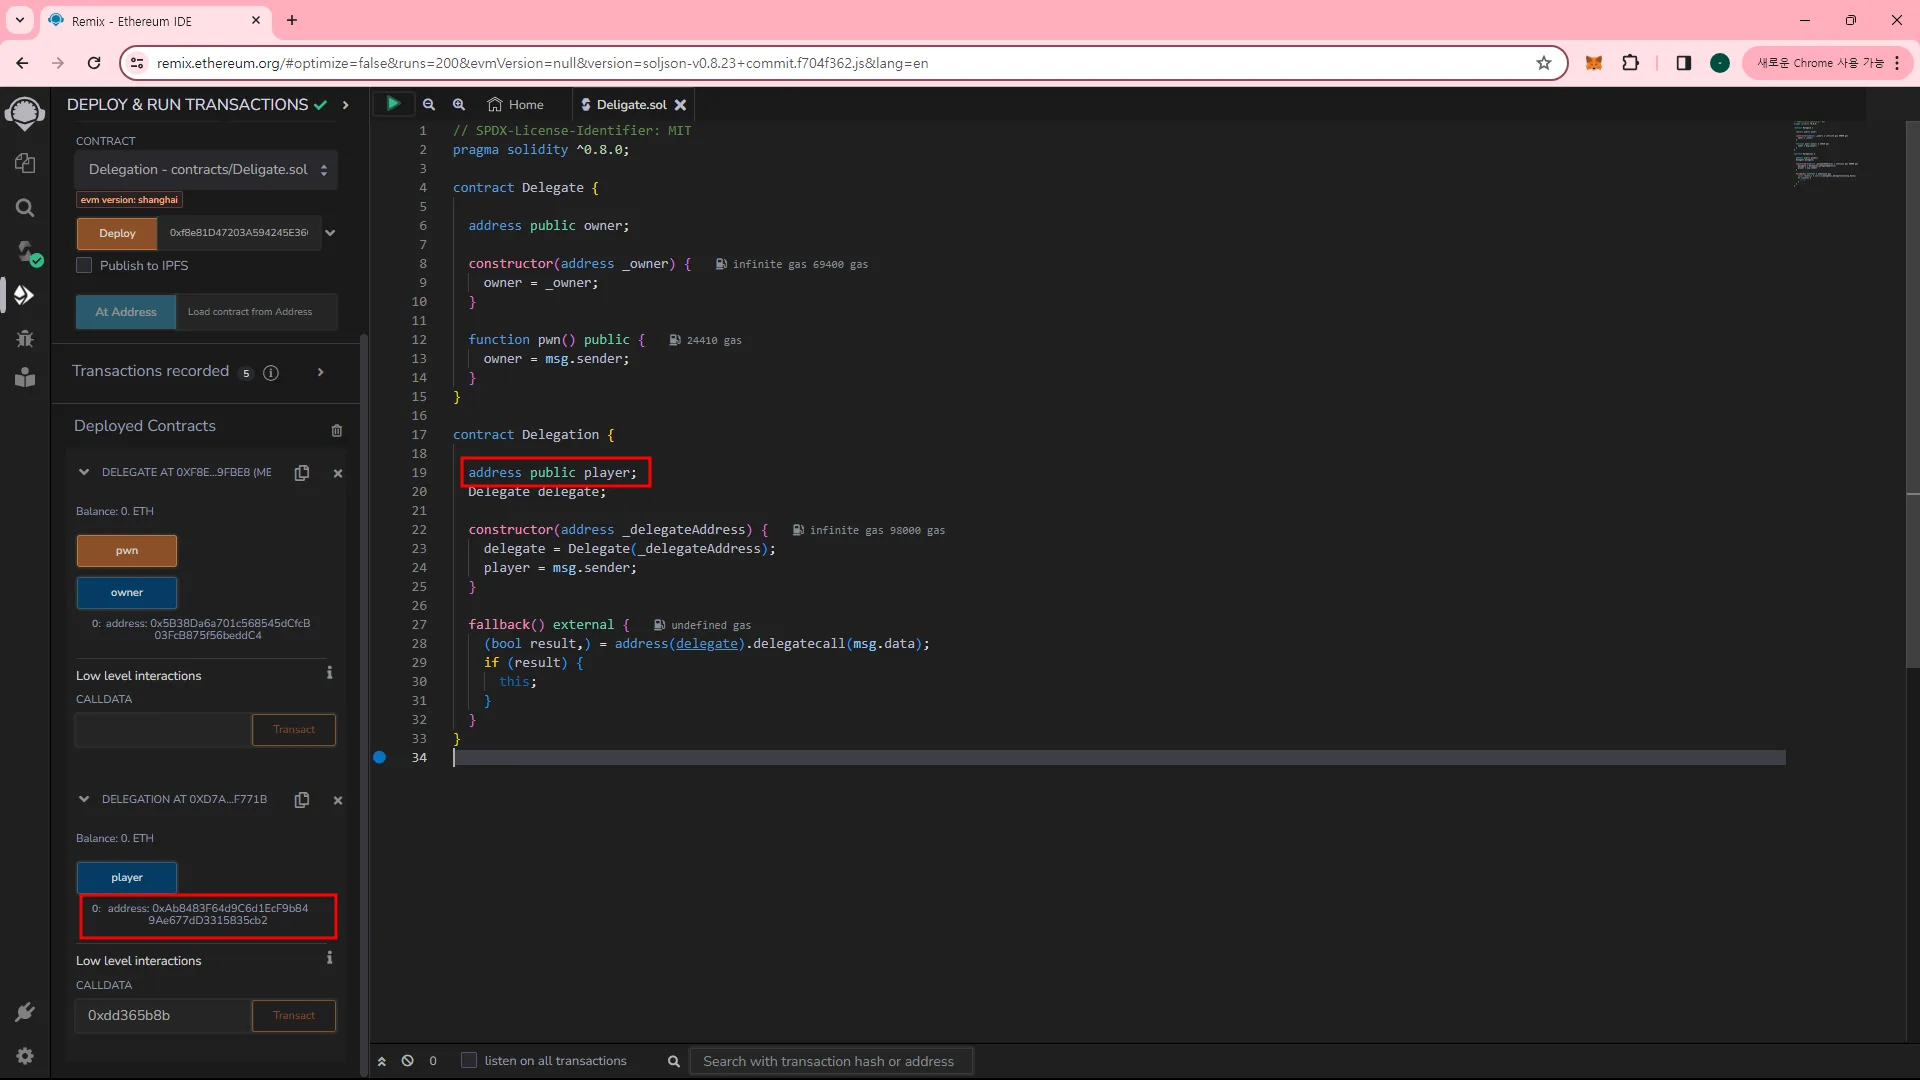This screenshot has height=1080, width=1920.
Task: Remove the DELEGATION AT 0XD7A instance
Action: pos(338,800)
